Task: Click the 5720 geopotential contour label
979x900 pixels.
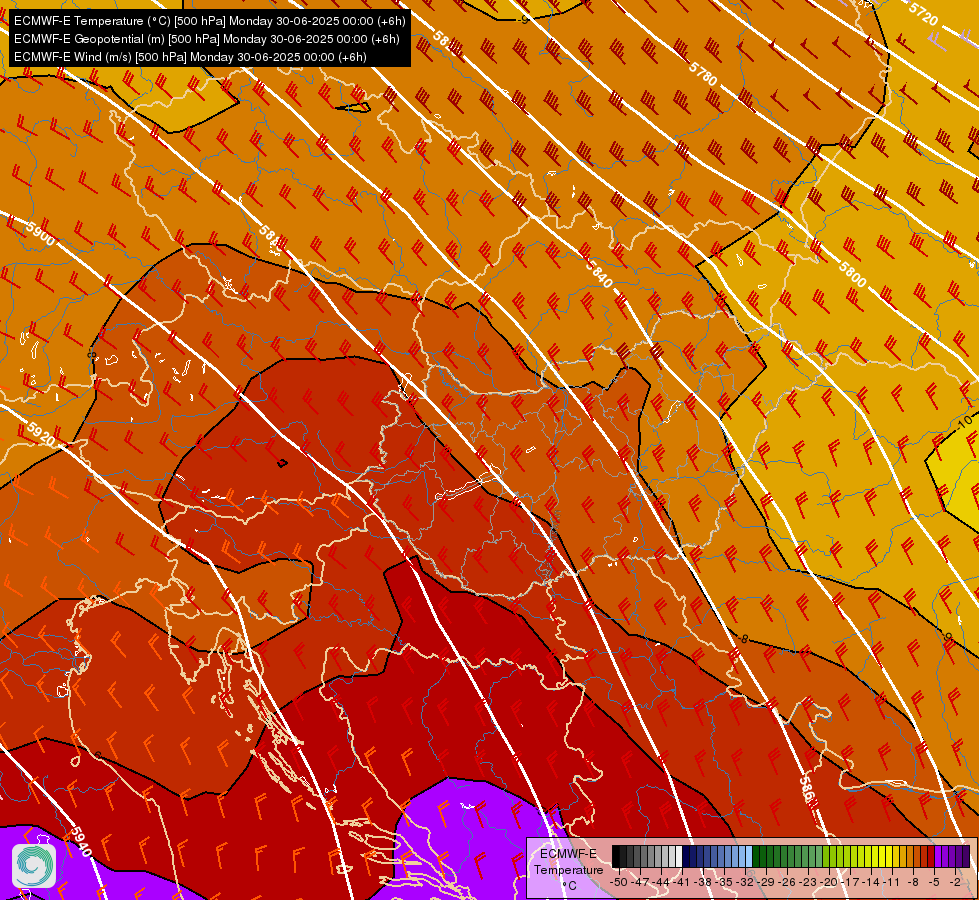Action: tap(923, 14)
